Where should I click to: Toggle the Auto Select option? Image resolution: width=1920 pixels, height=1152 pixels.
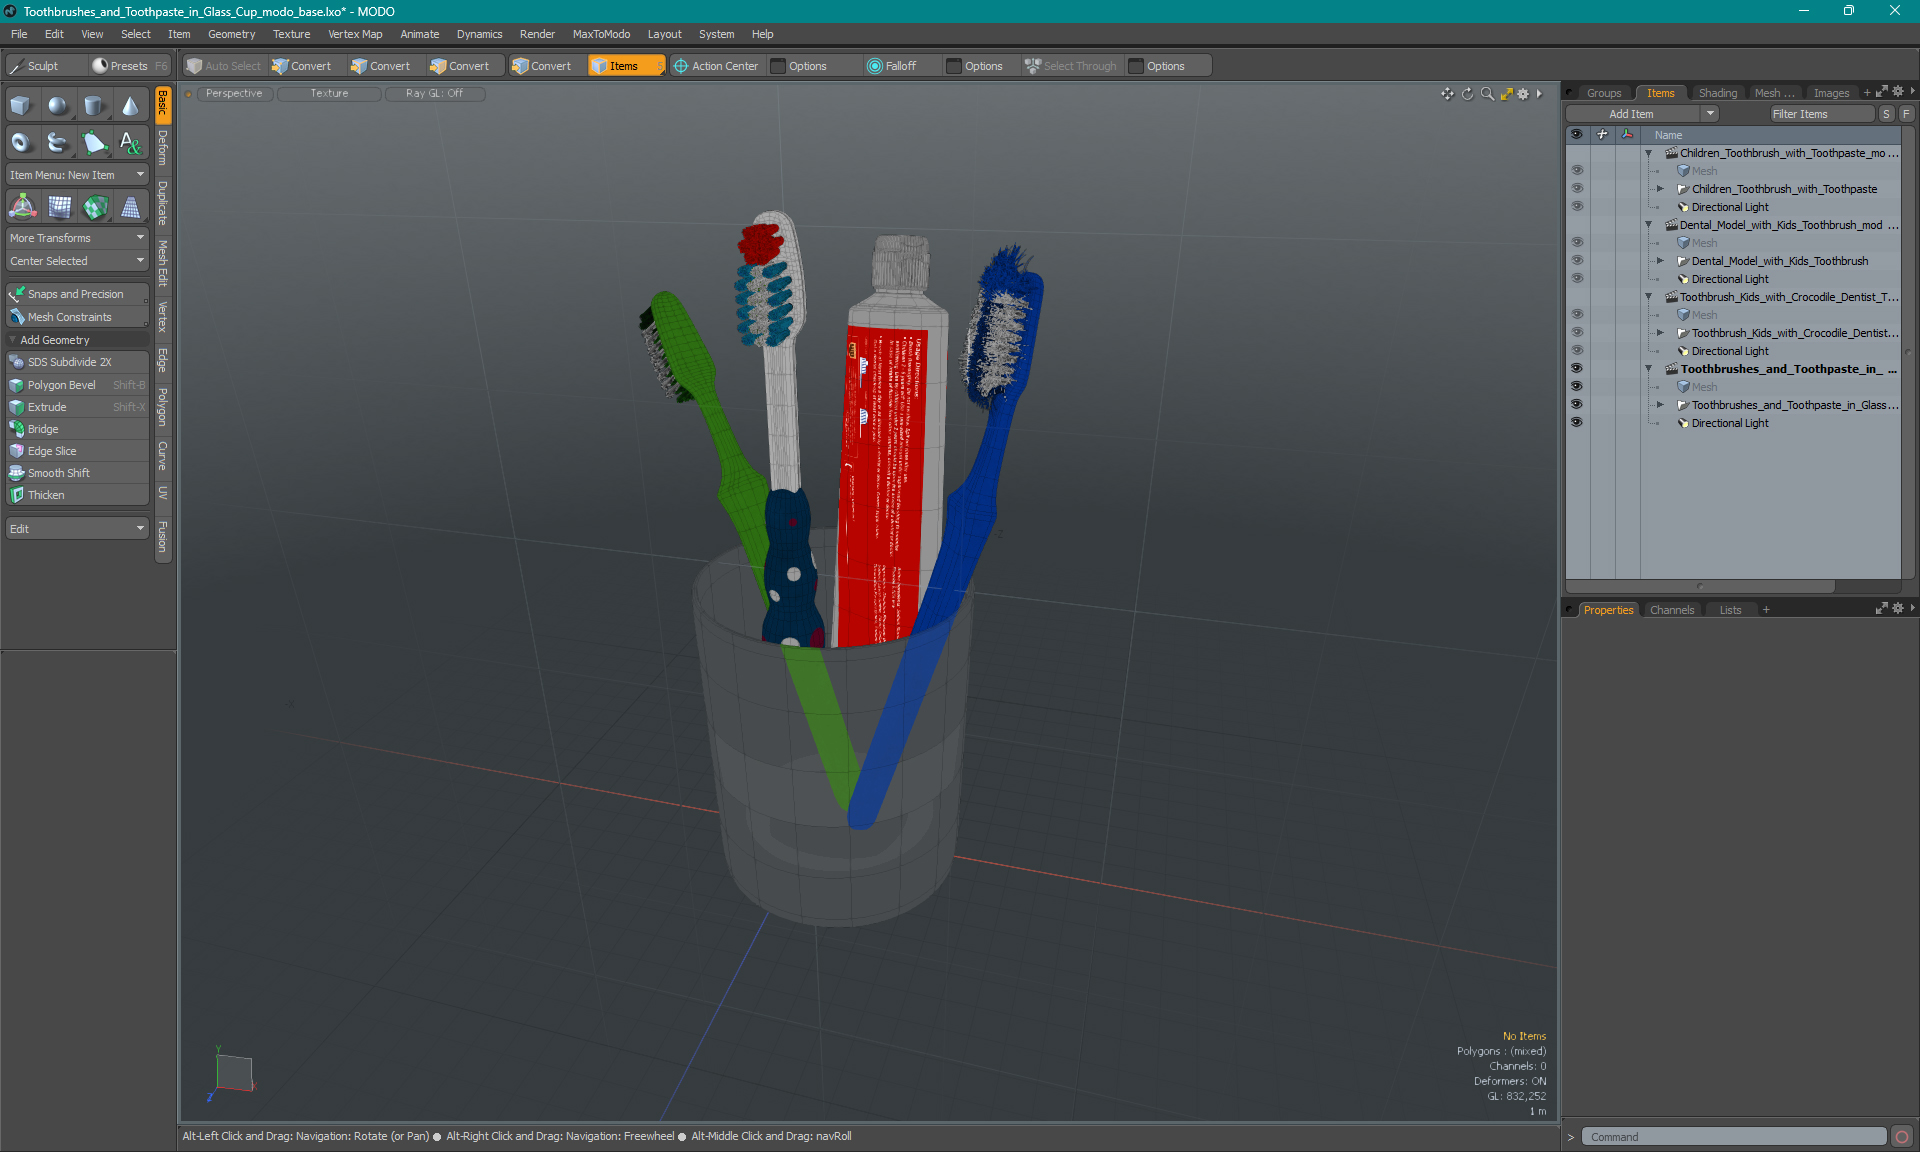coord(224,66)
